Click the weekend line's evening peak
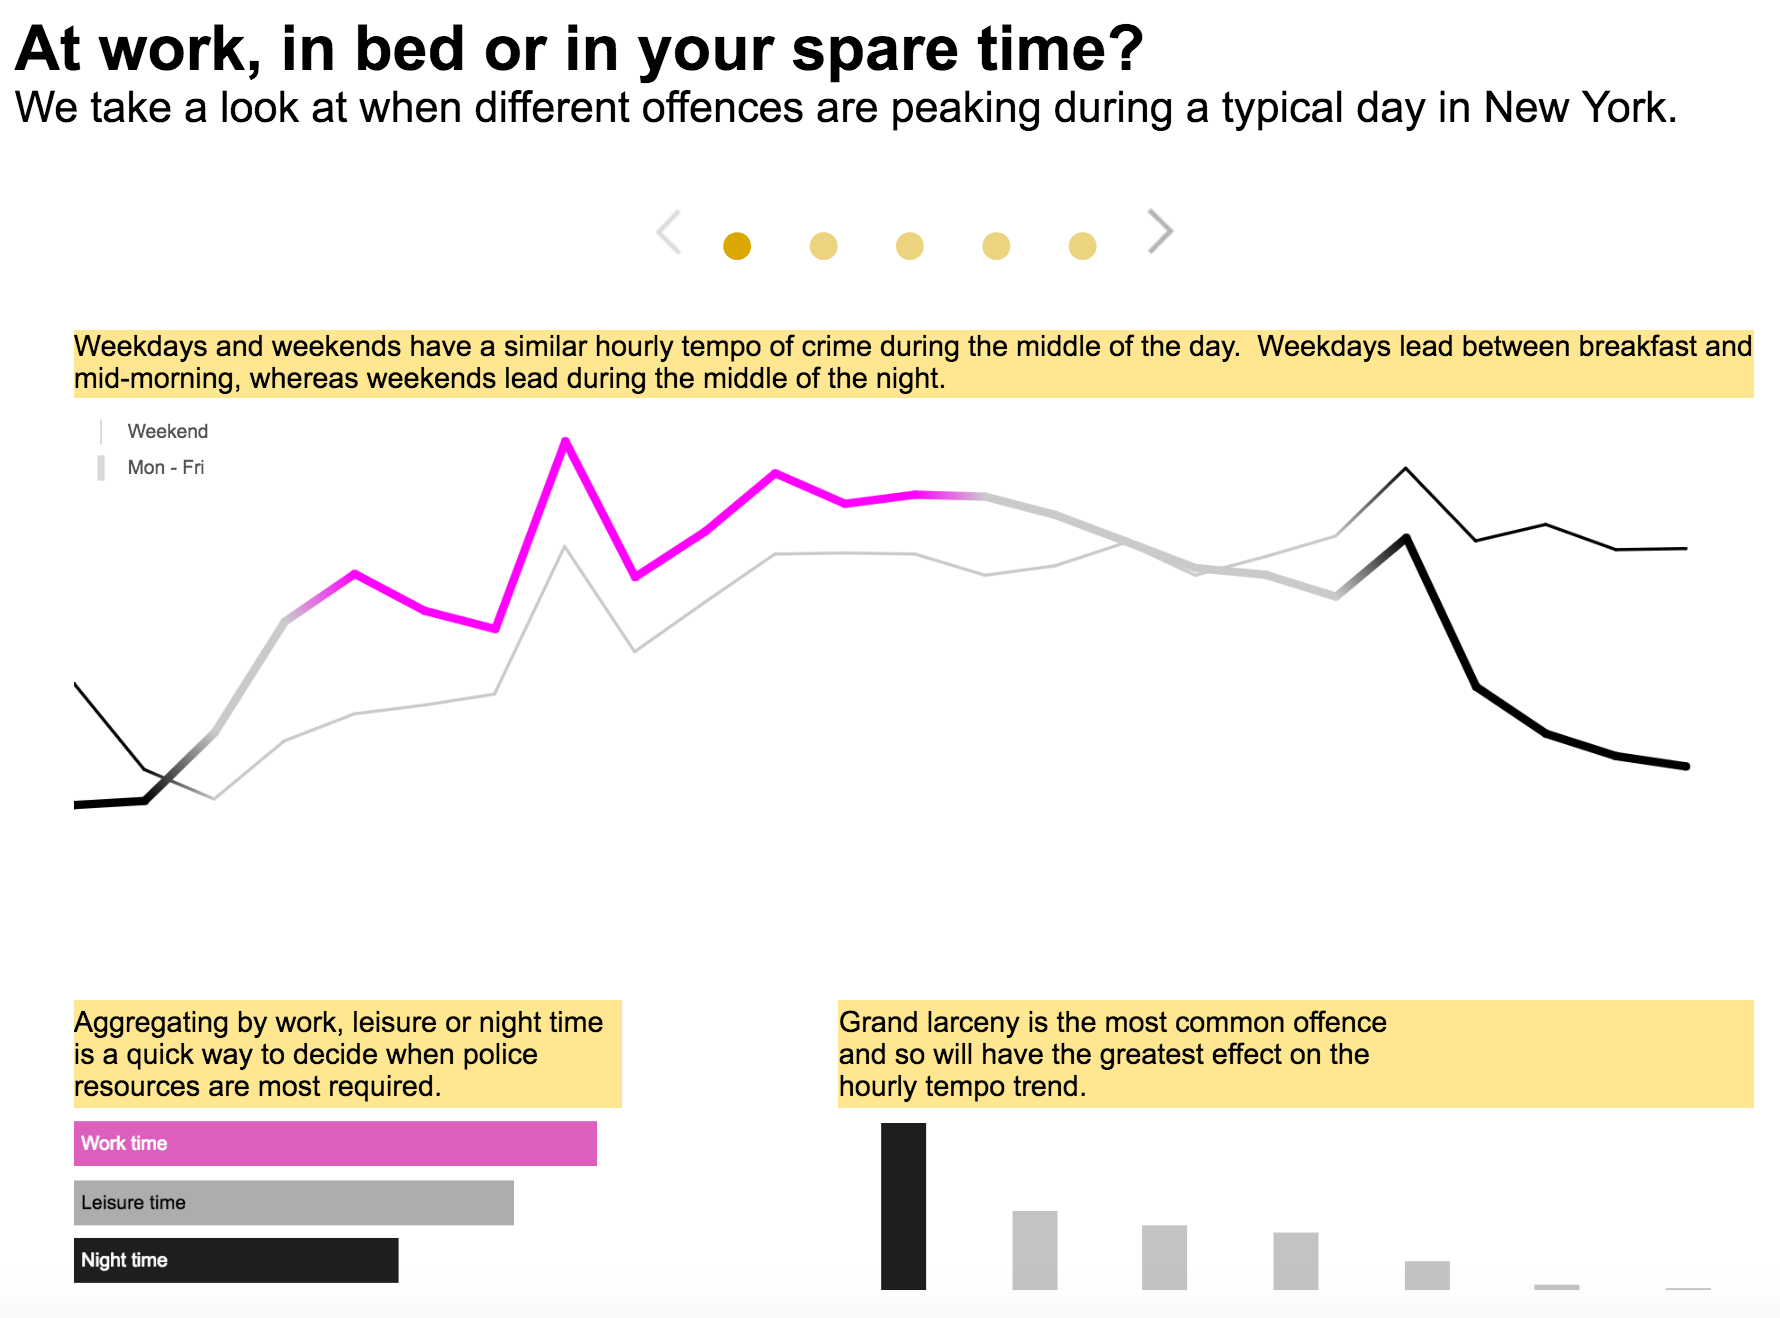Screen dimensions: 1780x1318 [x=1406, y=468]
